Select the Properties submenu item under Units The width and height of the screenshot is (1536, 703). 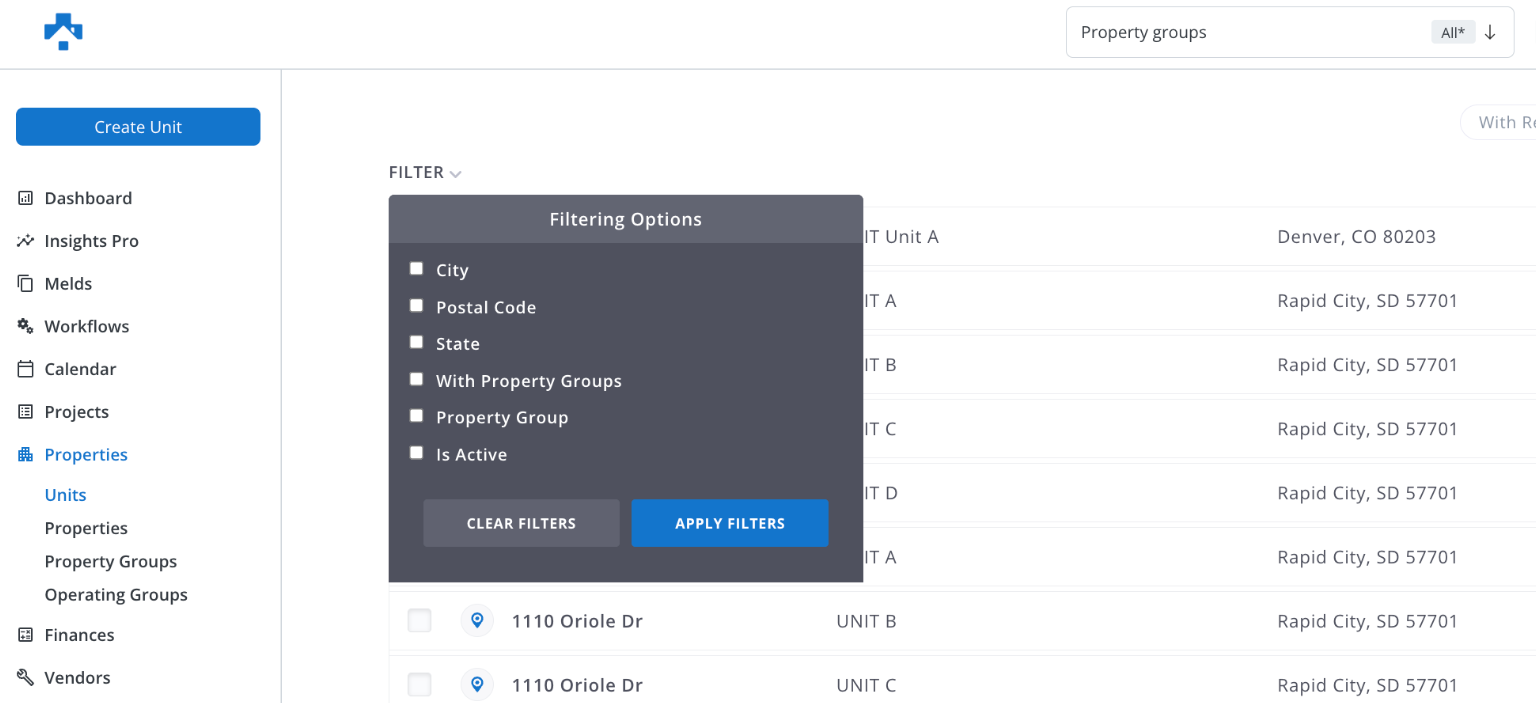click(x=86, y=528)
